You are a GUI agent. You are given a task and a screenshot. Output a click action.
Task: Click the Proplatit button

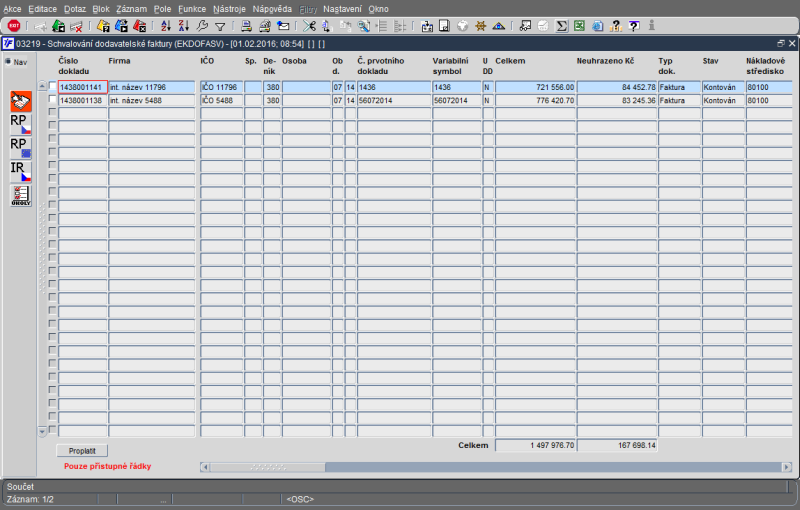pyautogui.click(x=82, y=451)
